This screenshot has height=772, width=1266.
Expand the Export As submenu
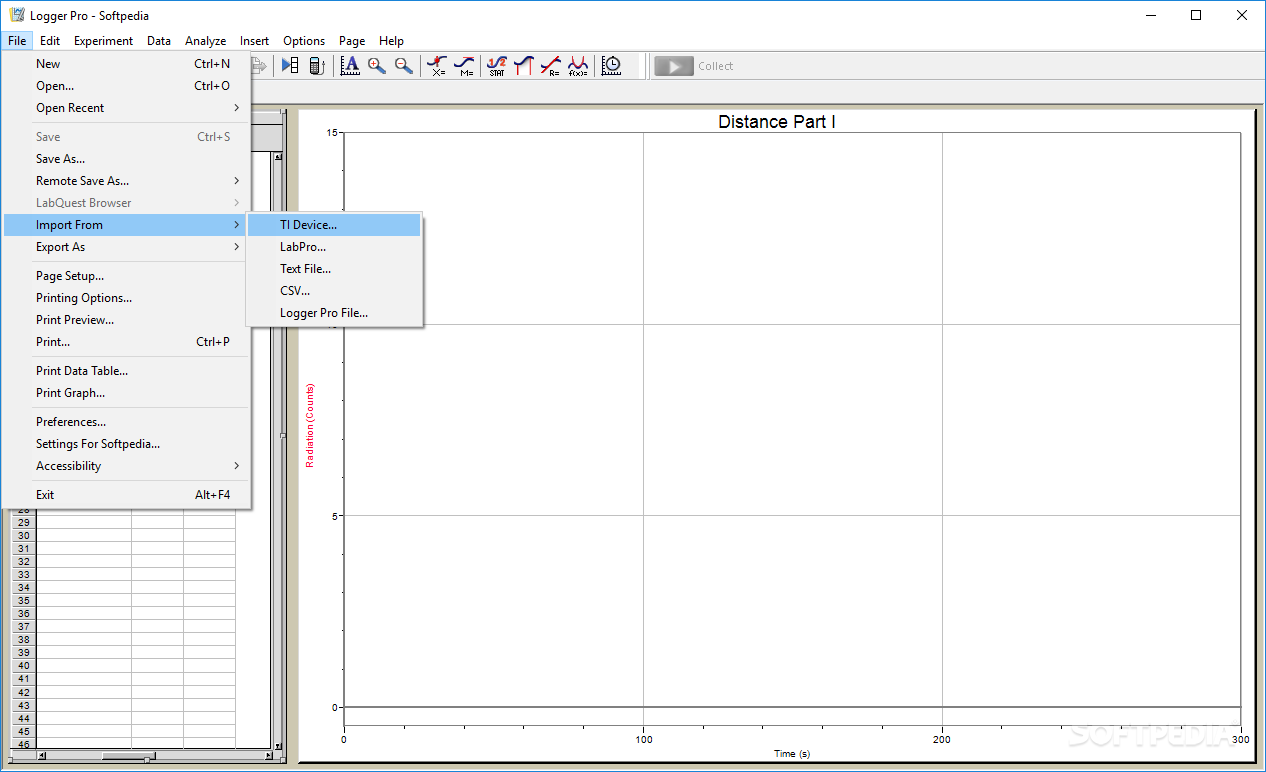click(x=126, y=247)
